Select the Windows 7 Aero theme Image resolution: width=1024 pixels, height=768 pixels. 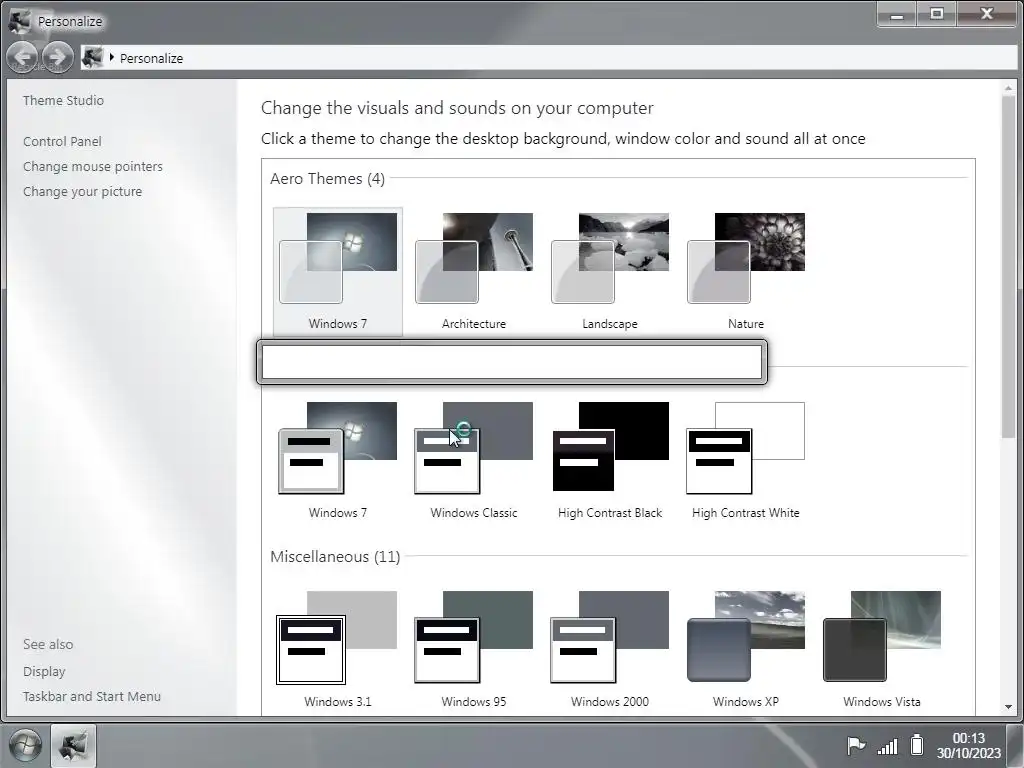[338, 271]
